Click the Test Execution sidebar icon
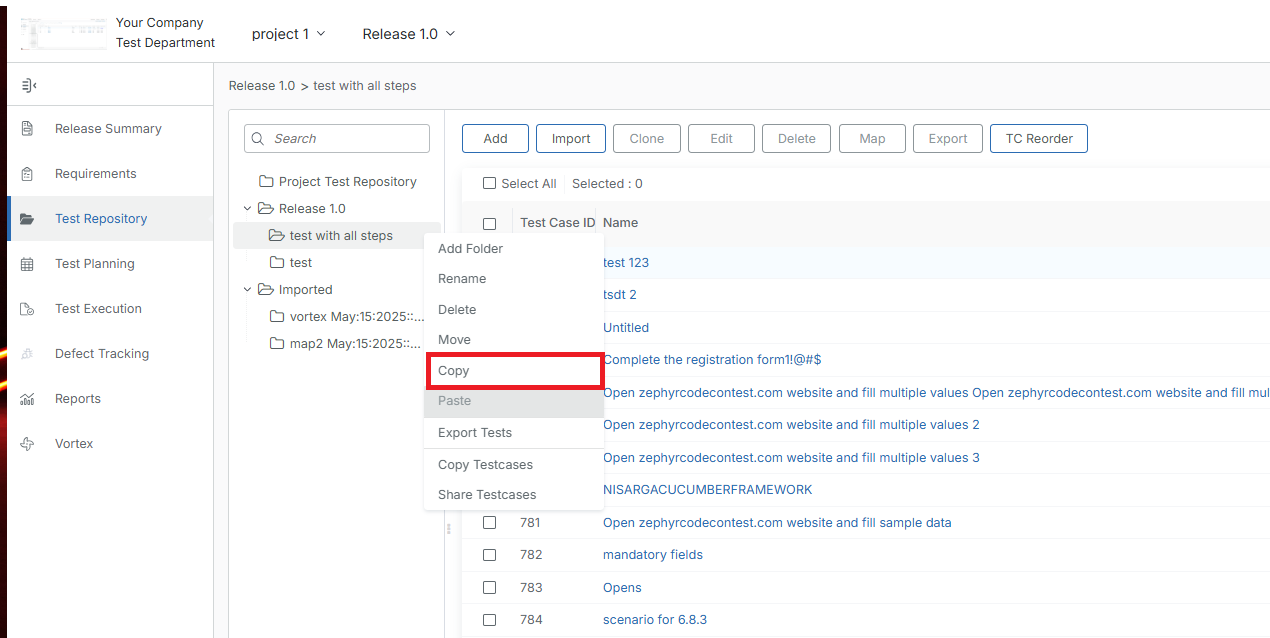Viewport: 1270px width, 638px height. pos(28,309)
